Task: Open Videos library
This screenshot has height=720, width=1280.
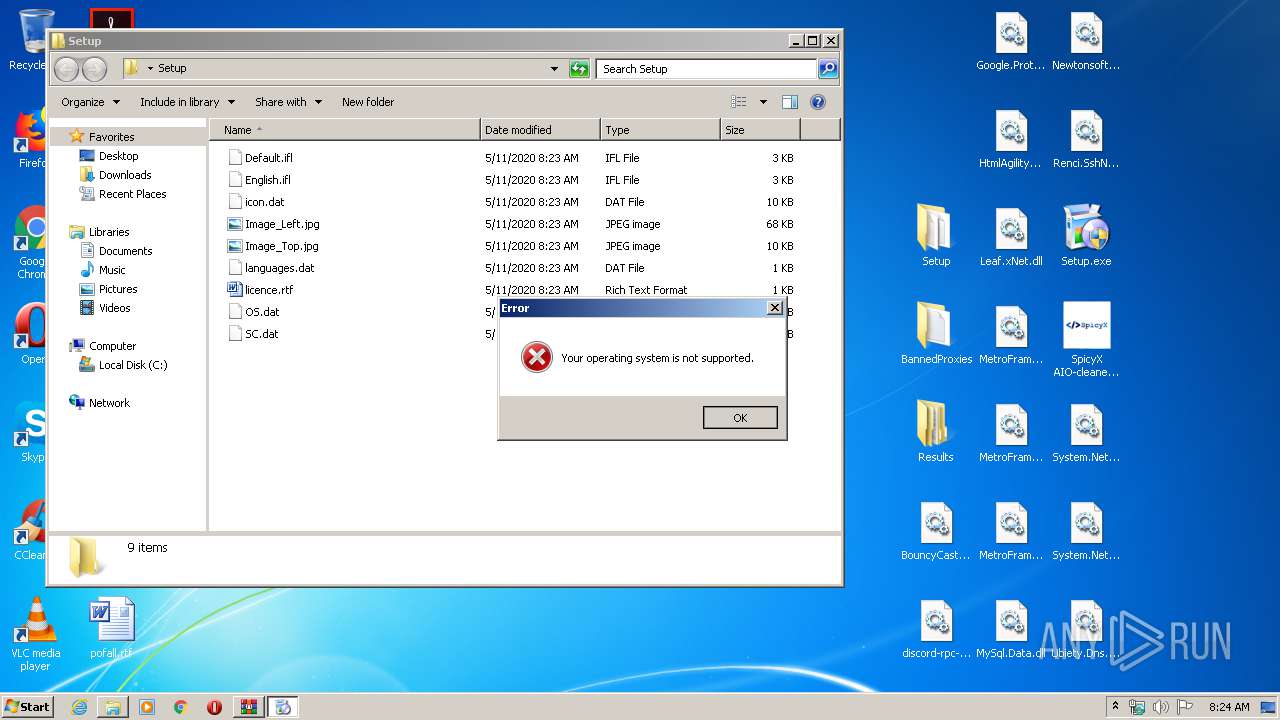Action: pos(115,308)
